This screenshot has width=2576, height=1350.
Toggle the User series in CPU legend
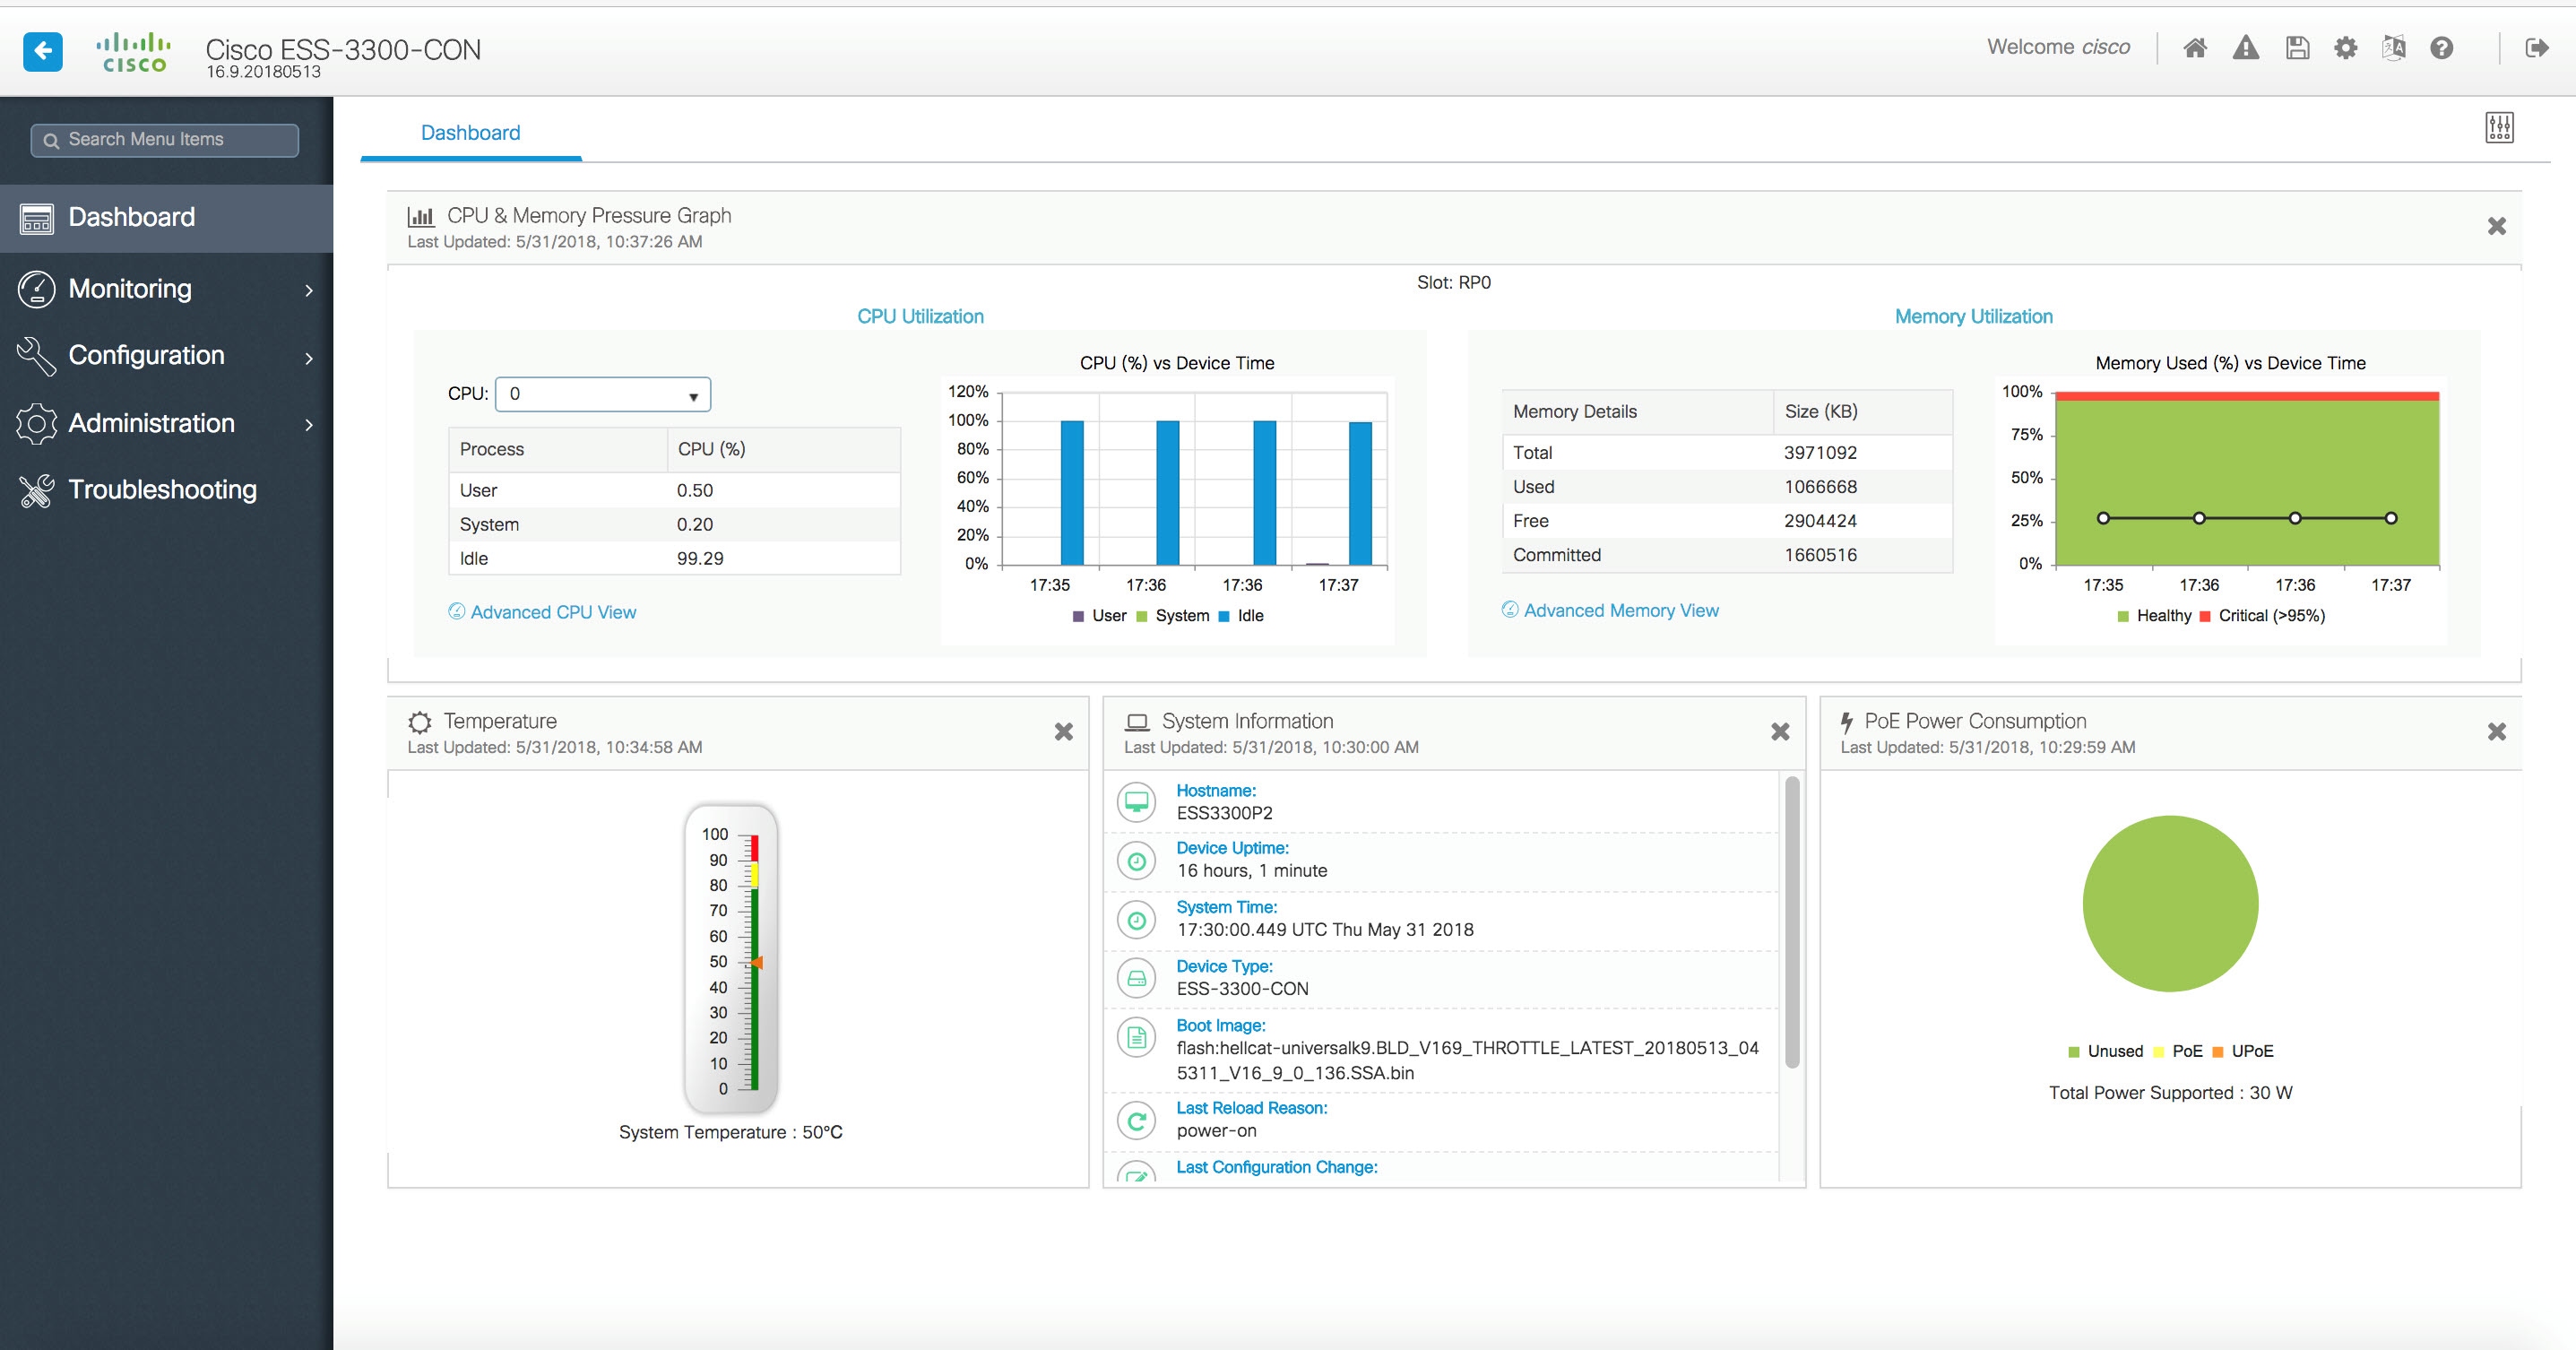tap(1099, 616)
